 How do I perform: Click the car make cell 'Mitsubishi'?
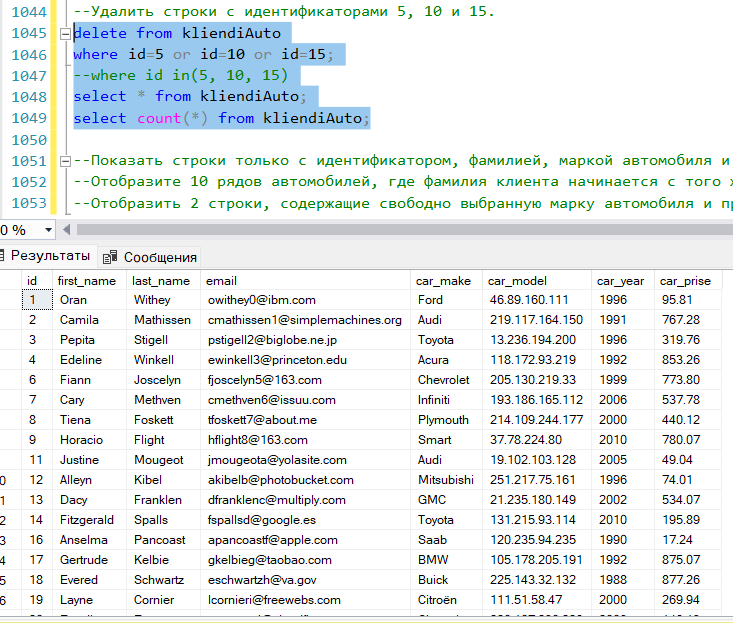pos(446,480)
